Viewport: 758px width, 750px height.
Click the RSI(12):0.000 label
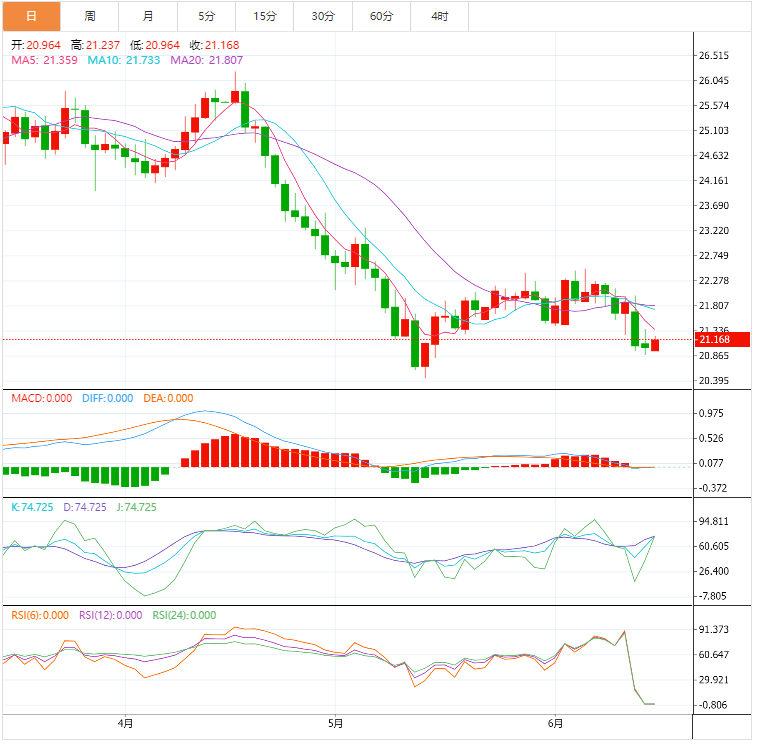click(111, 616)
